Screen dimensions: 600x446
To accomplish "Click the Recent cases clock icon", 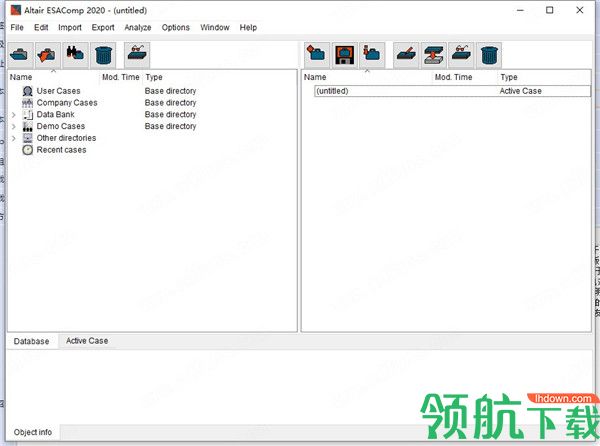I will point(28,150).
